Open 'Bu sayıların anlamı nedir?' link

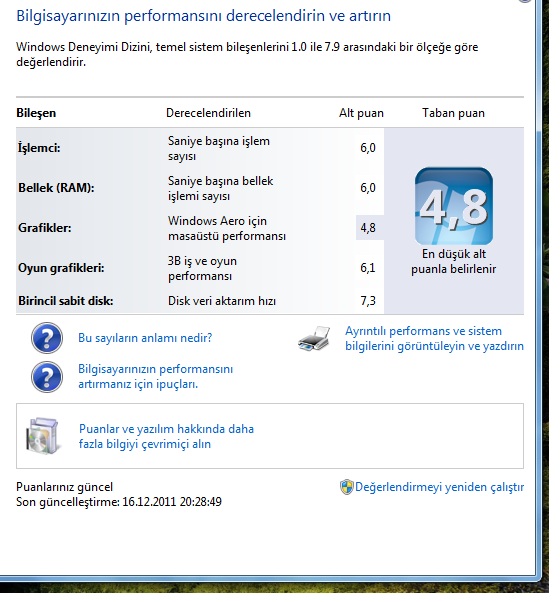[145, 338]
